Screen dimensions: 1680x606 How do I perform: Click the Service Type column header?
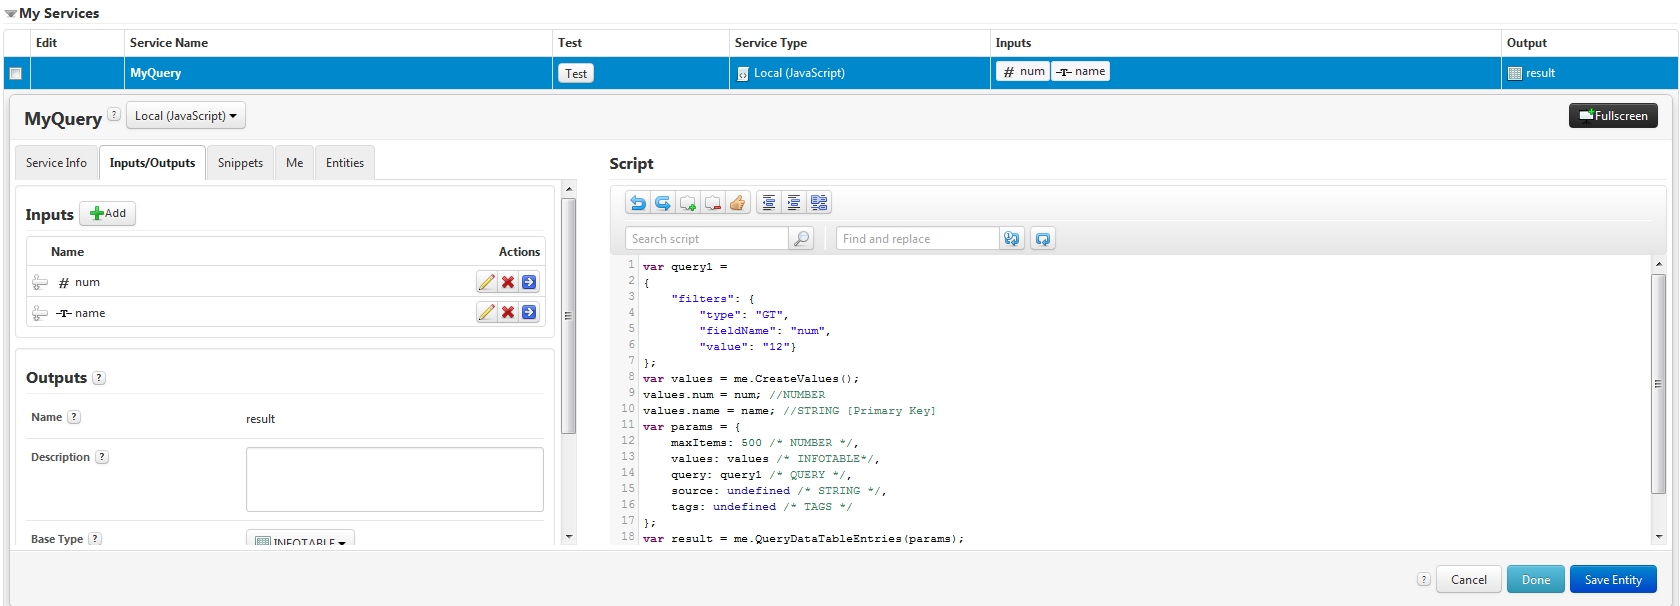(860, 43)
